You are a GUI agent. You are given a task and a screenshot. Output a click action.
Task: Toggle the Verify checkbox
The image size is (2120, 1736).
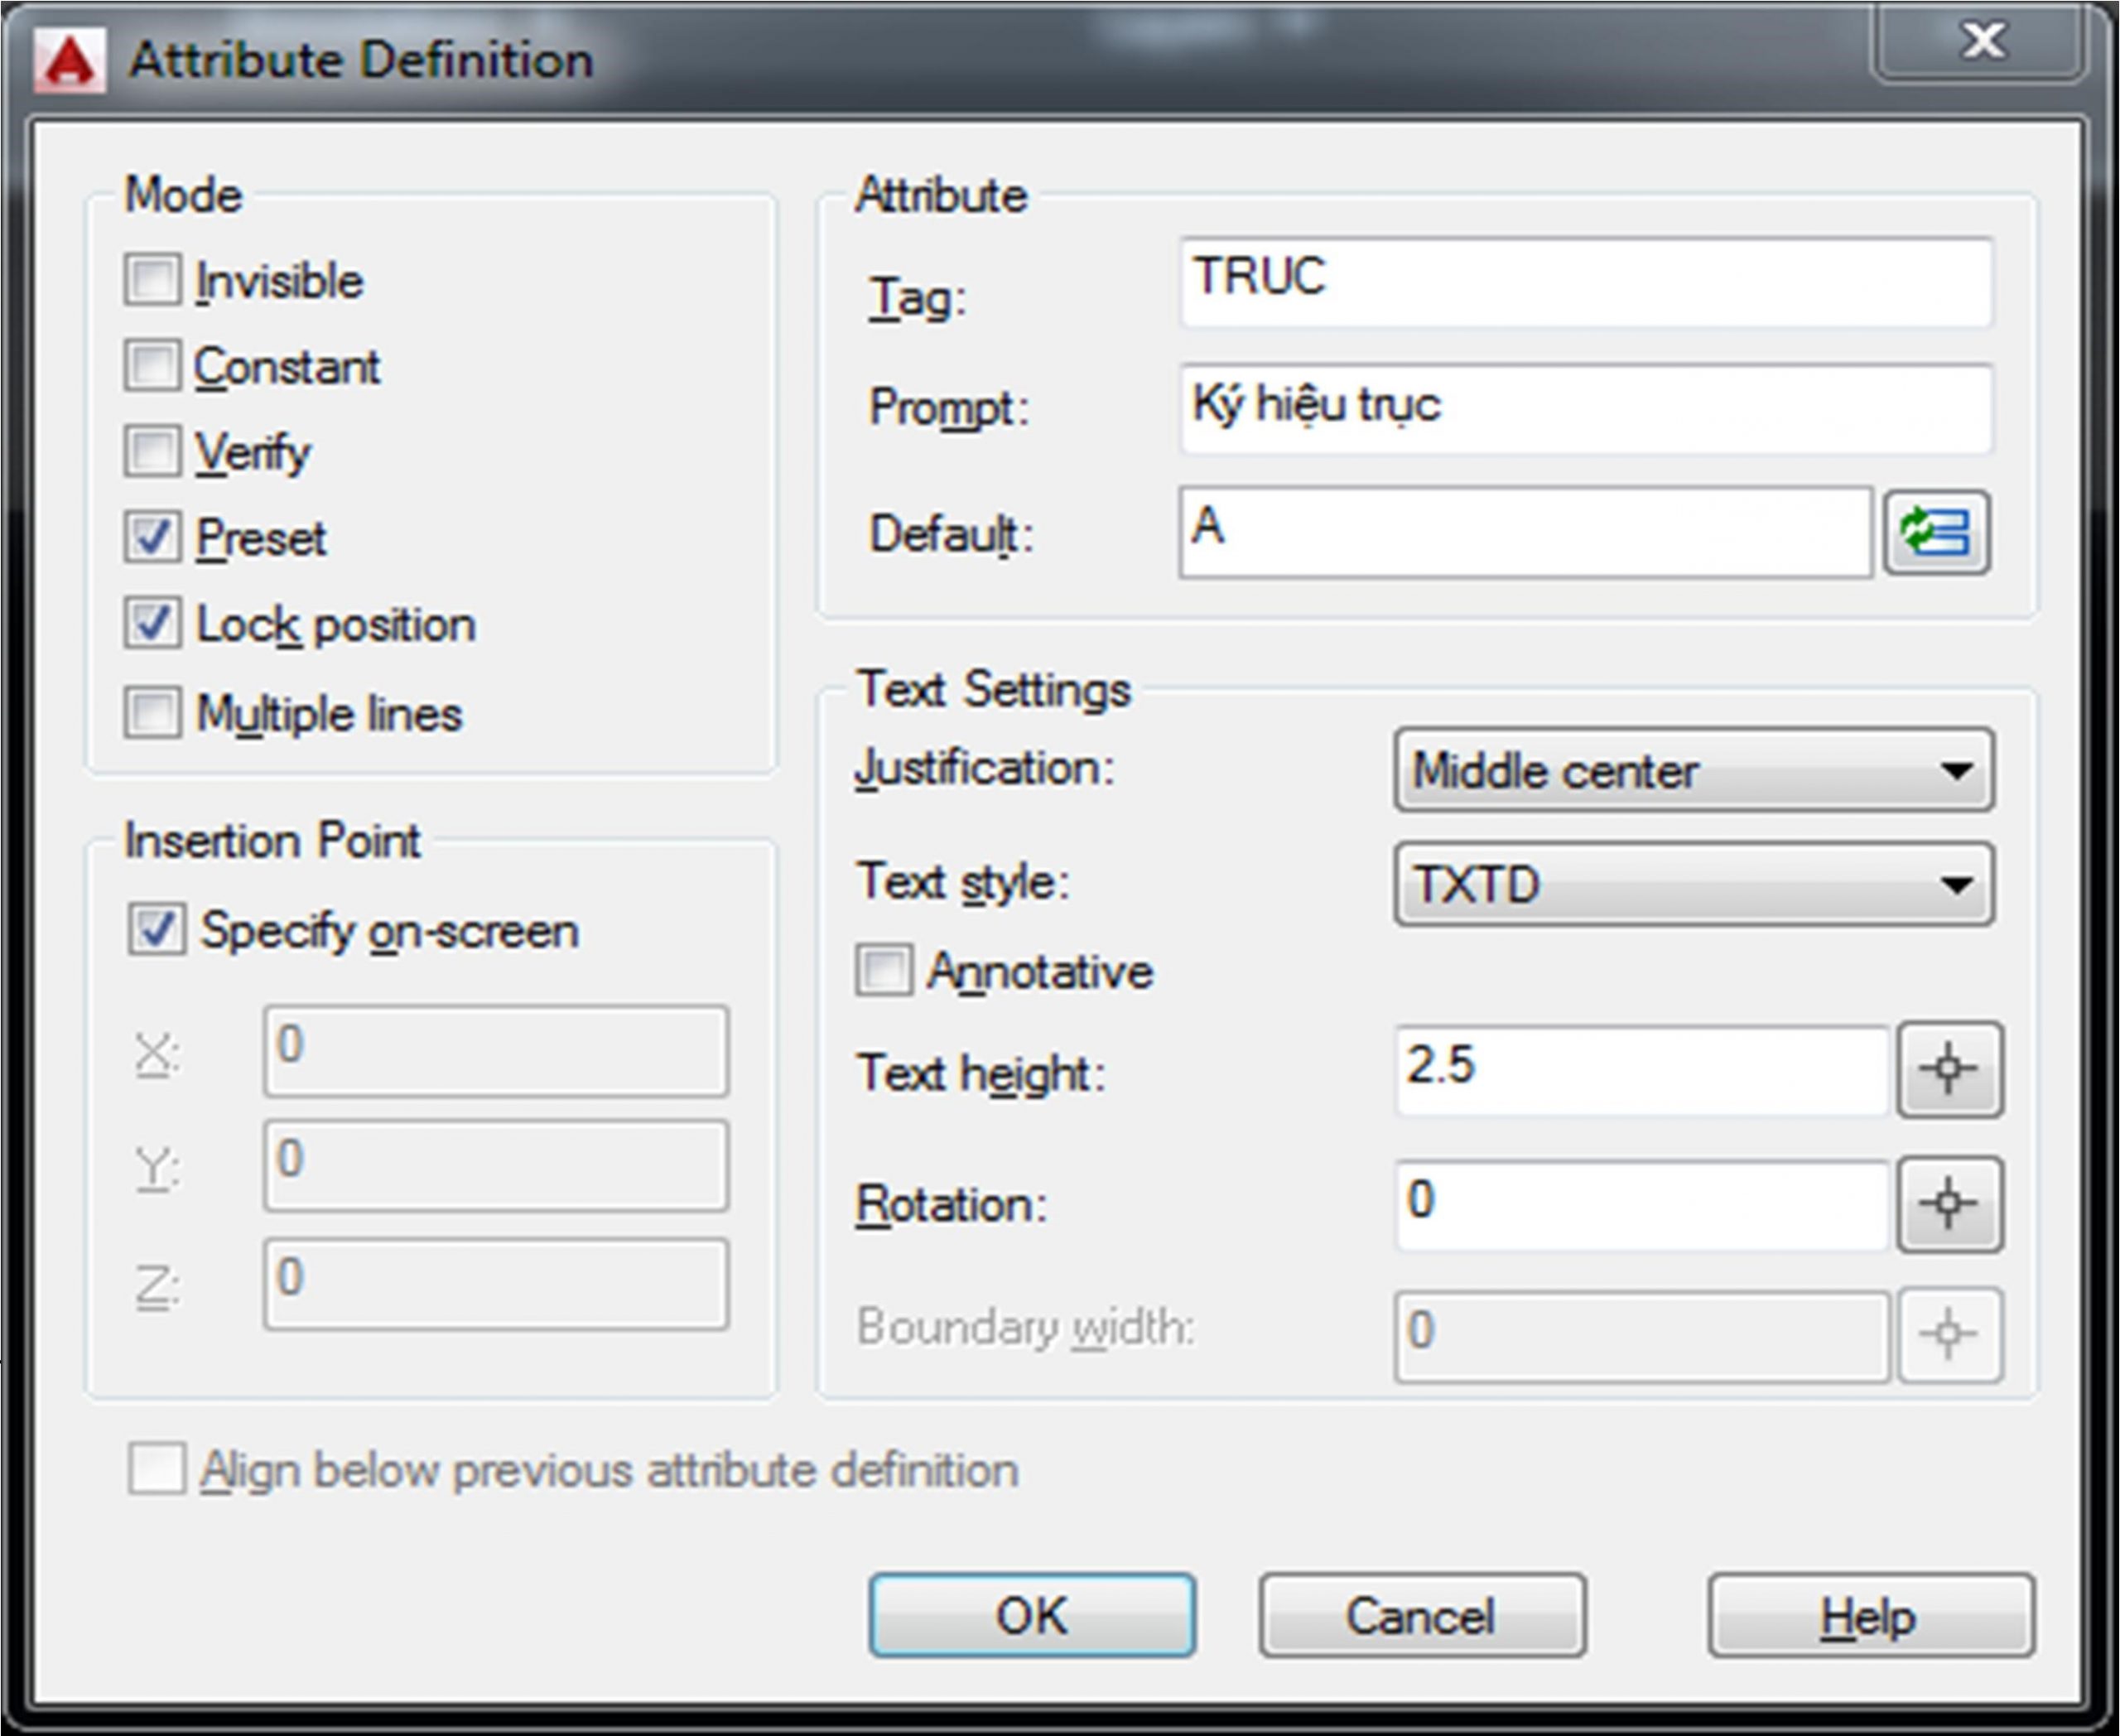[152, 451]
